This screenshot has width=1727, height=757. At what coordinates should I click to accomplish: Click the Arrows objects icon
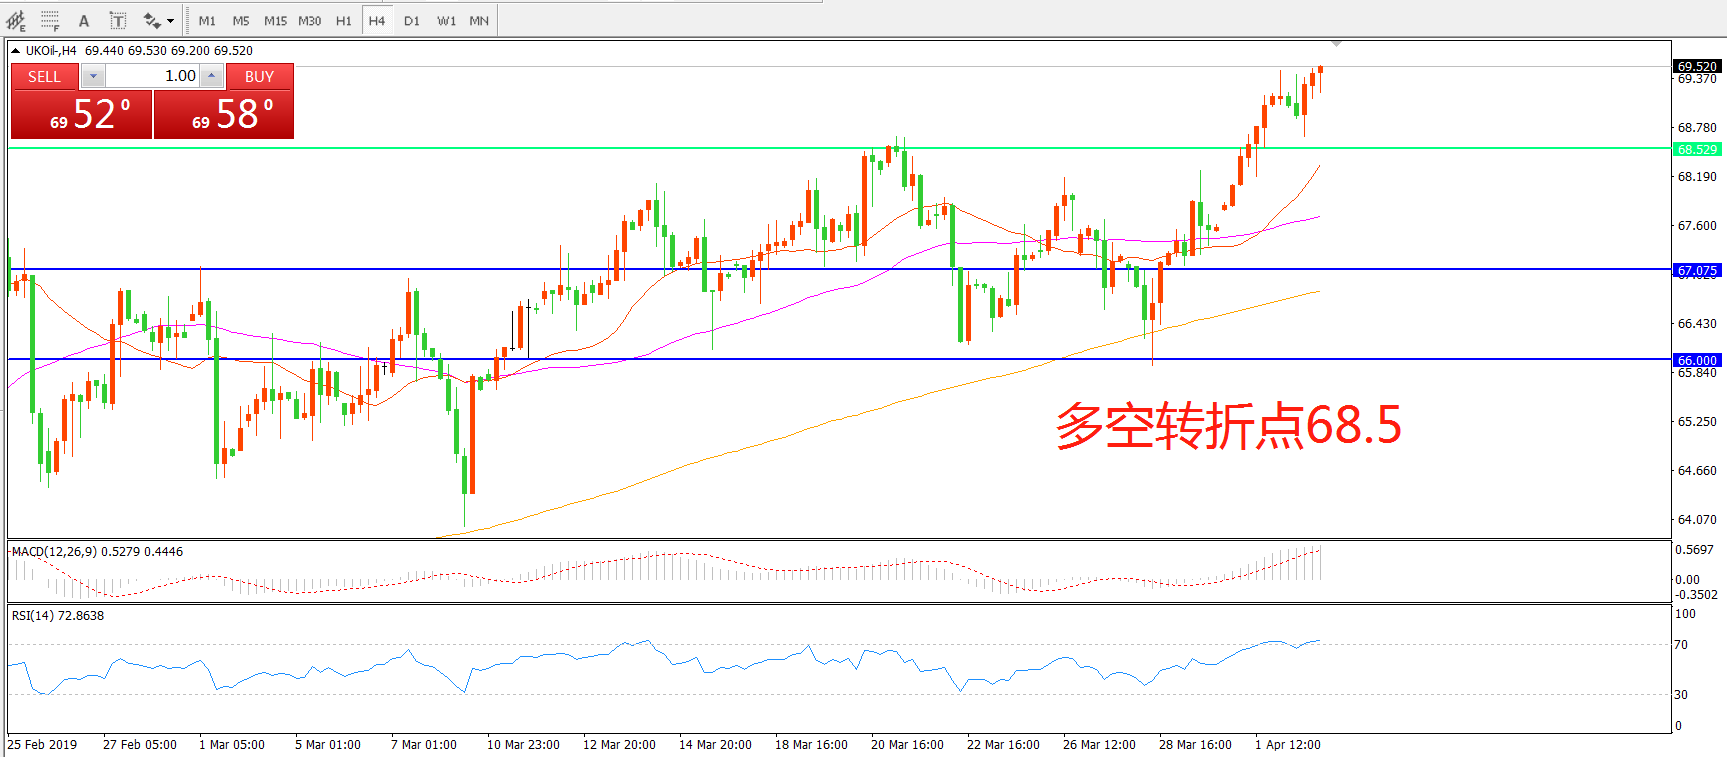151,20
